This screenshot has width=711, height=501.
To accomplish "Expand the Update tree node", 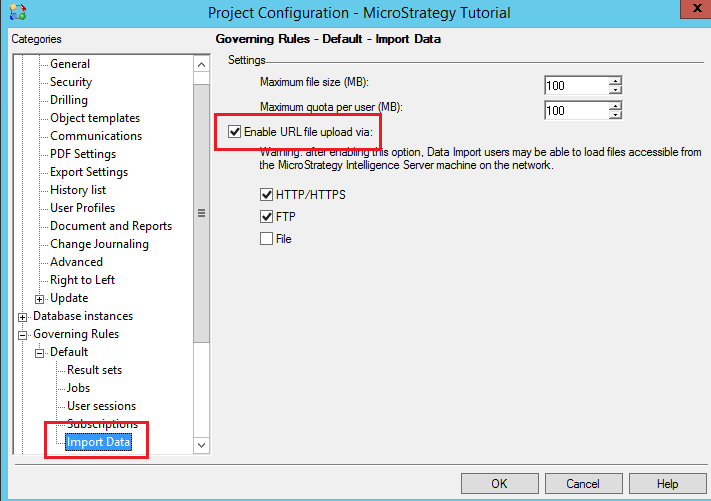I will [x=39, y=299].
